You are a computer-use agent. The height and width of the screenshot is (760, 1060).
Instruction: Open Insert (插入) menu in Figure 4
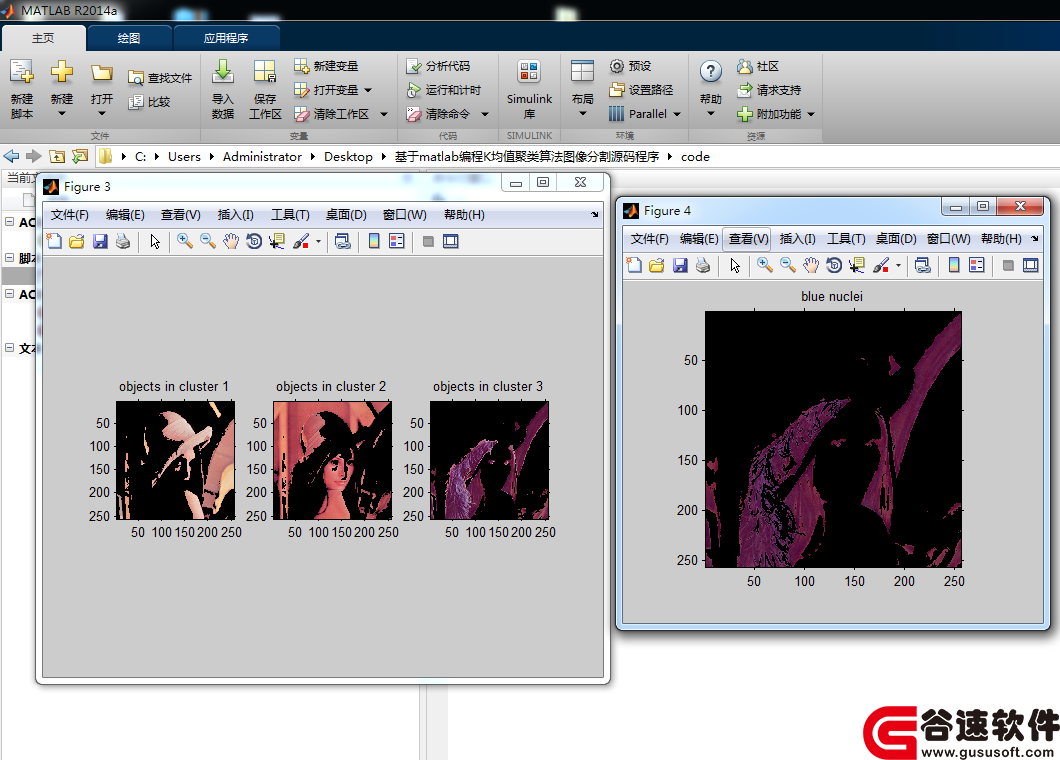(x=797, y=239)
